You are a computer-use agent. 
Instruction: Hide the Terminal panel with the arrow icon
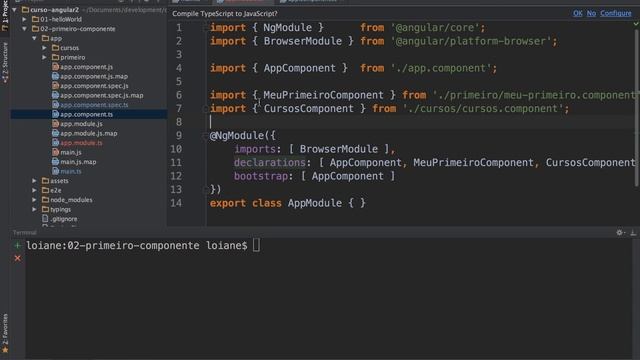coord(633,233)
